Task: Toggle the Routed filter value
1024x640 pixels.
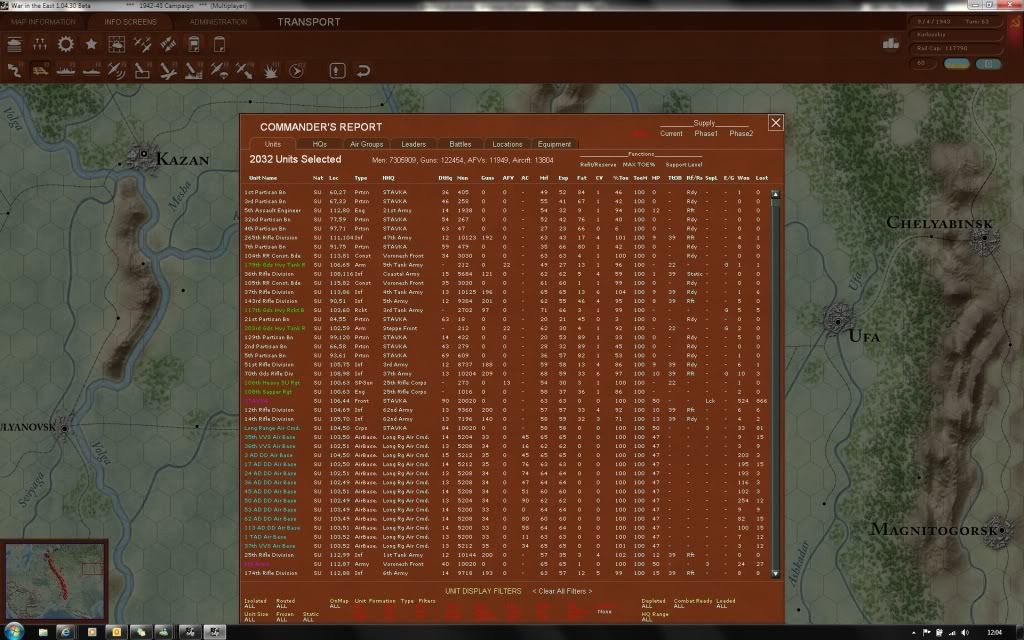Action: tap(281, 606)
